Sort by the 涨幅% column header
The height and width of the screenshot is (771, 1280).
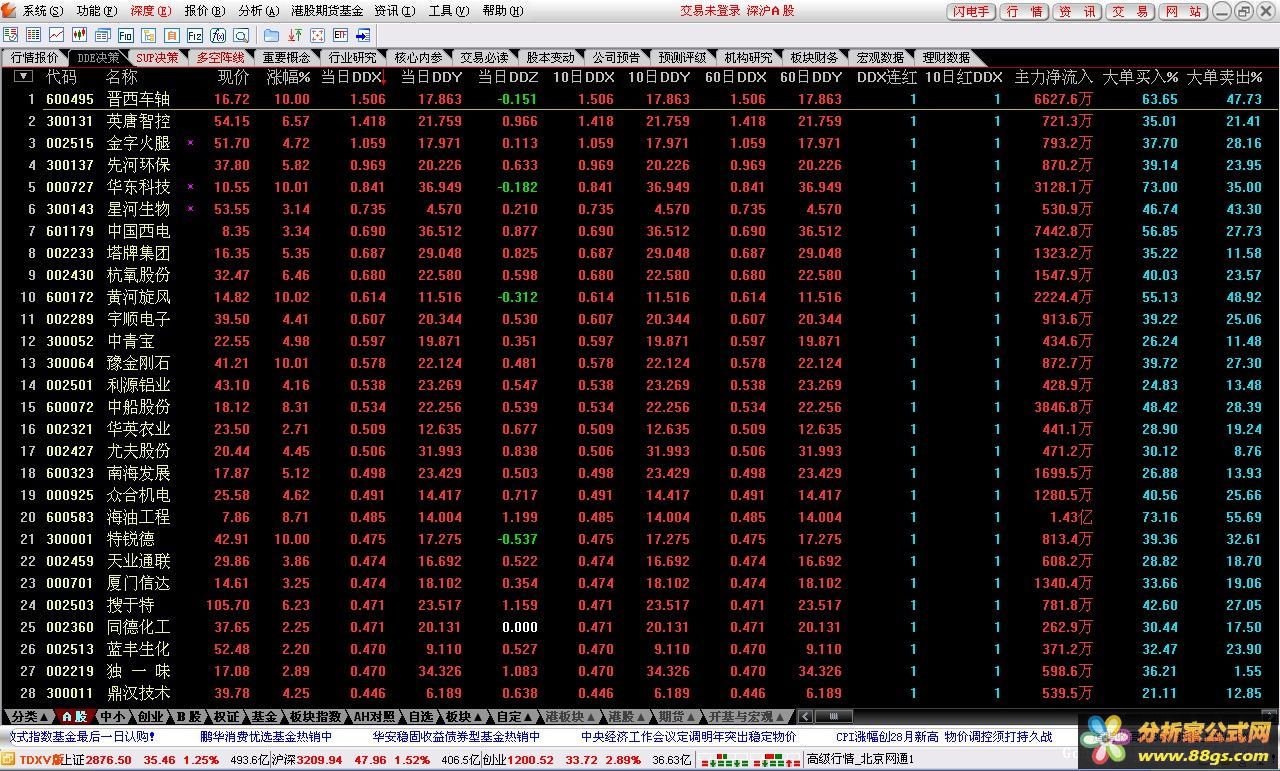point(288,77)
